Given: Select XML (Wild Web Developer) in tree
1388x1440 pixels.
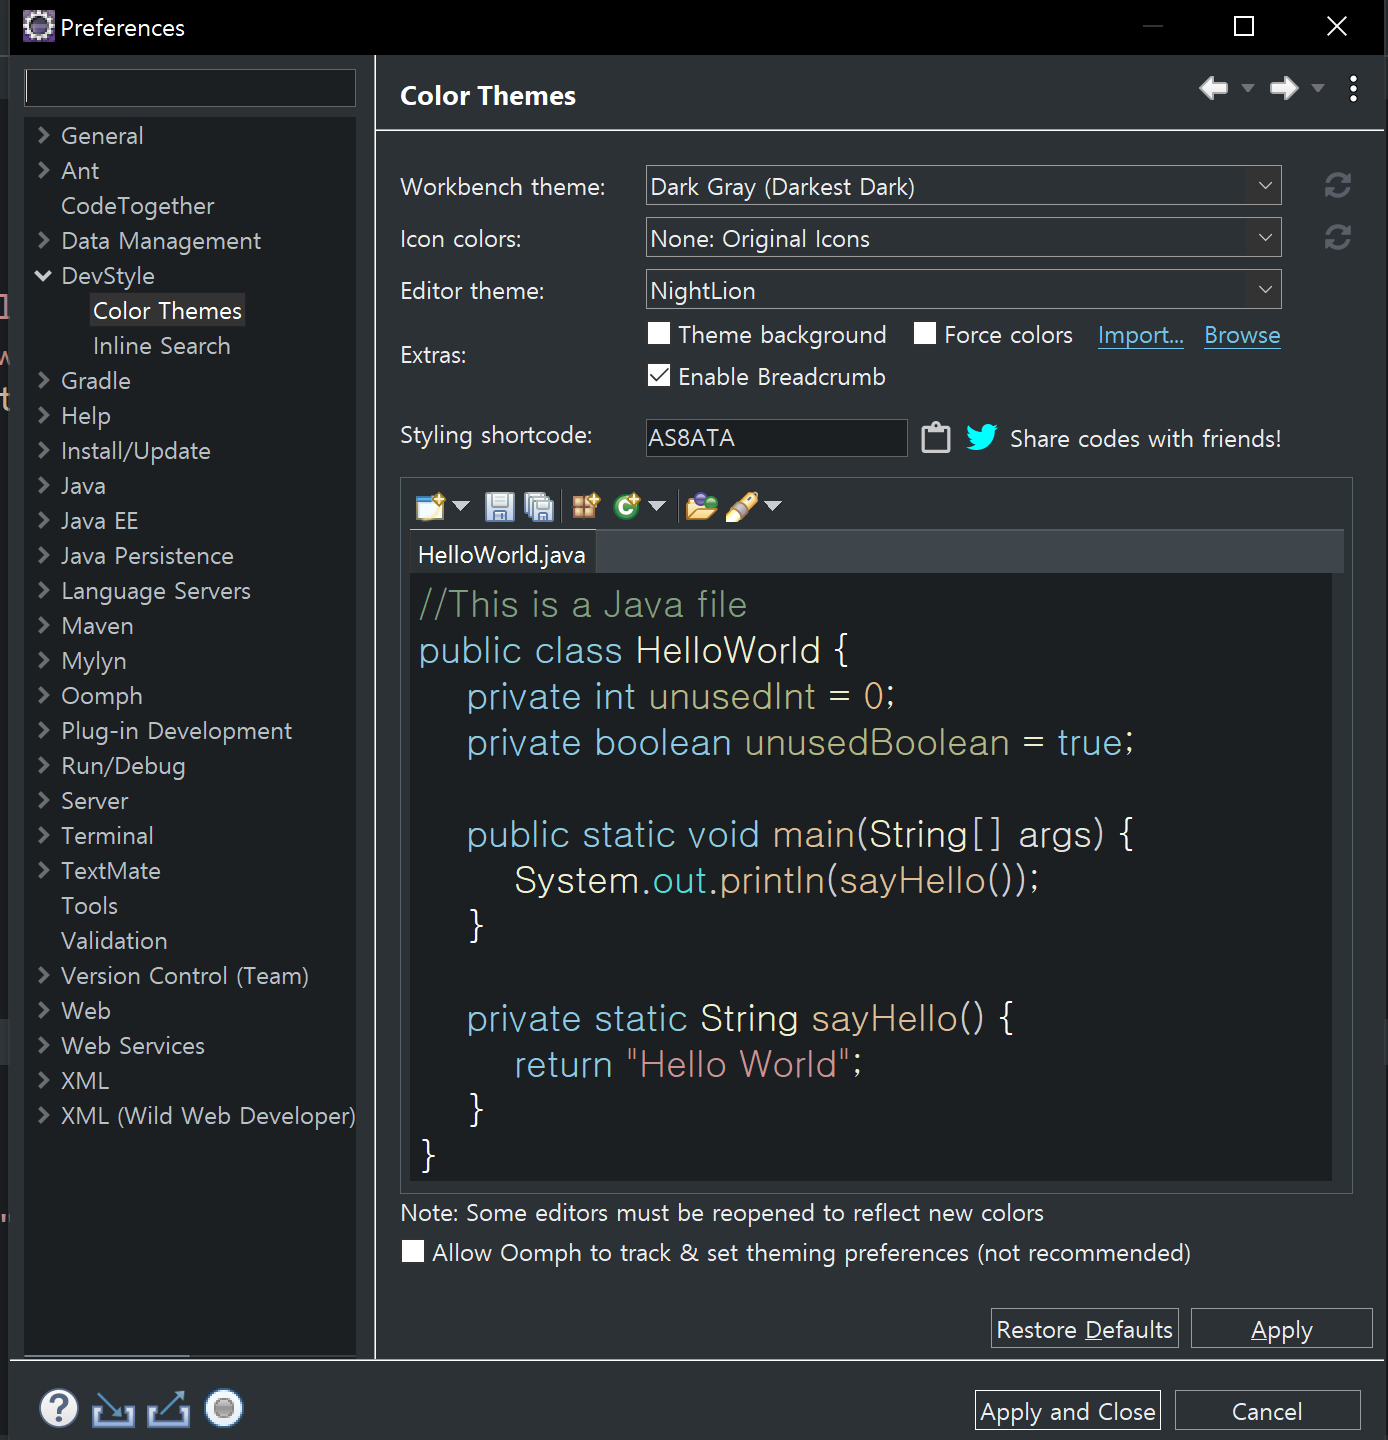Looking at the screenshot, I should point(208,1116).
